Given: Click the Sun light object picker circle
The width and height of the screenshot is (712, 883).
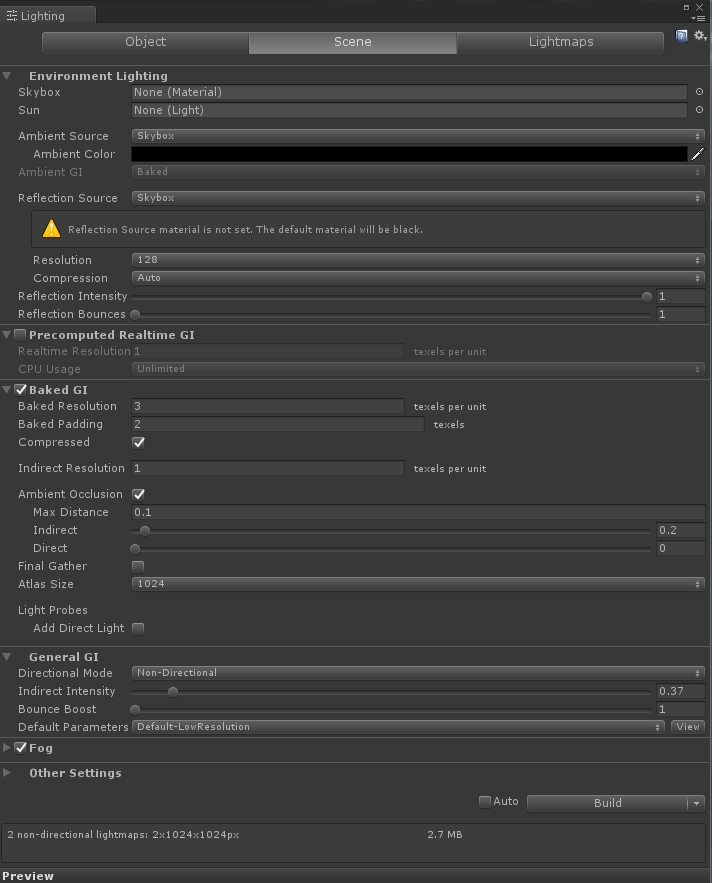Looking at the screenshot, I should tap(699, 110).
